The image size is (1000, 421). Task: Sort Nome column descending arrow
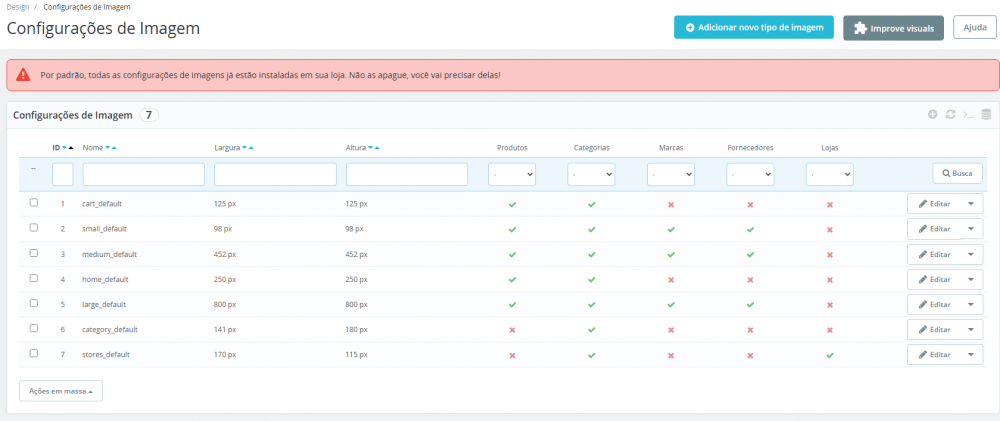pyautogui.click(x=107, y=148)
